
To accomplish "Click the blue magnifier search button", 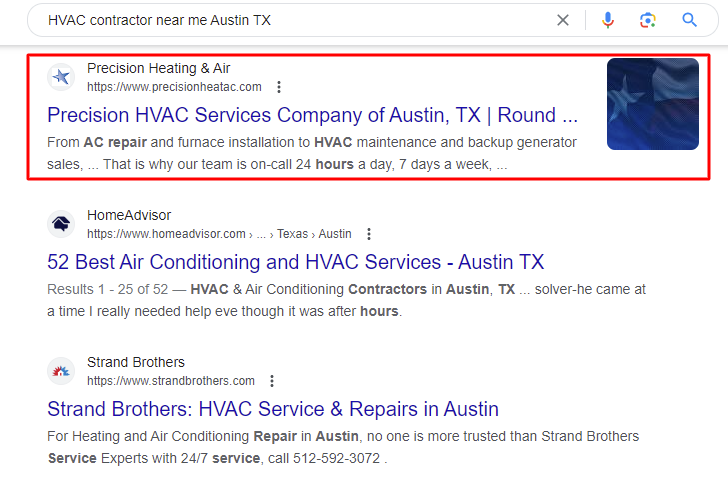I will coord(689,20).
